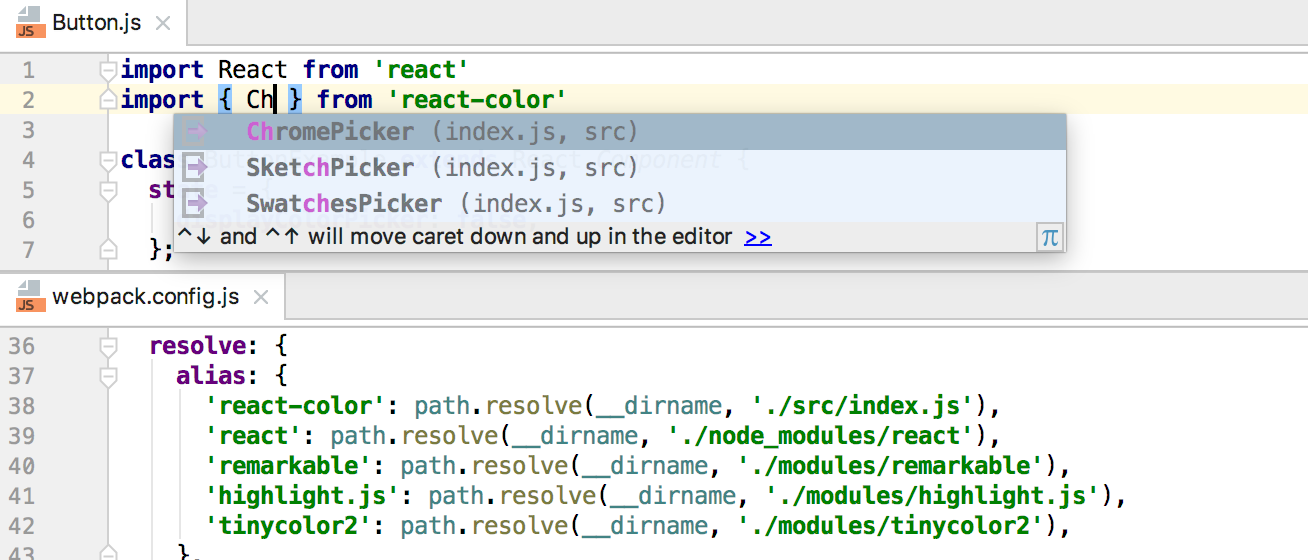Screen dimensions: 1308x560
Task: Click the word React on line 1
Action: point(253,70)
